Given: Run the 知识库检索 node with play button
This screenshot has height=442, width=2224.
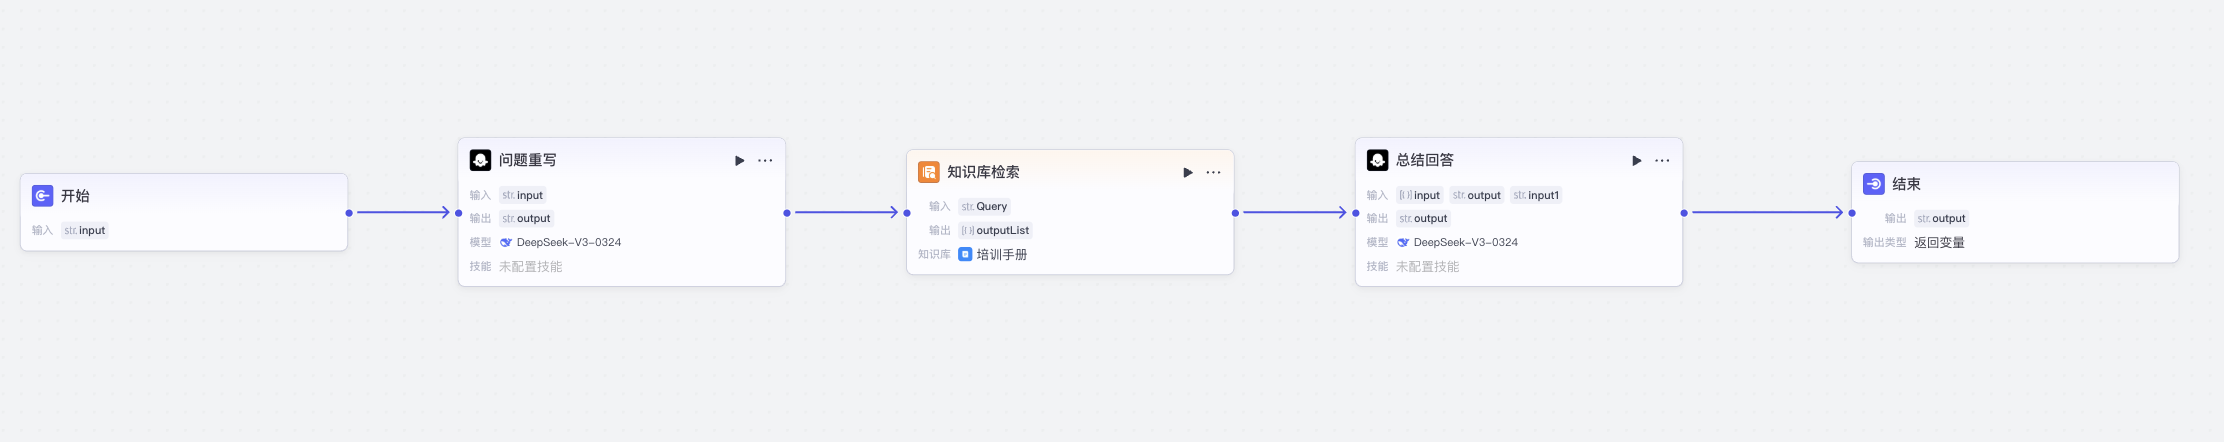Looking at the screenshot, I should 1188,172.
